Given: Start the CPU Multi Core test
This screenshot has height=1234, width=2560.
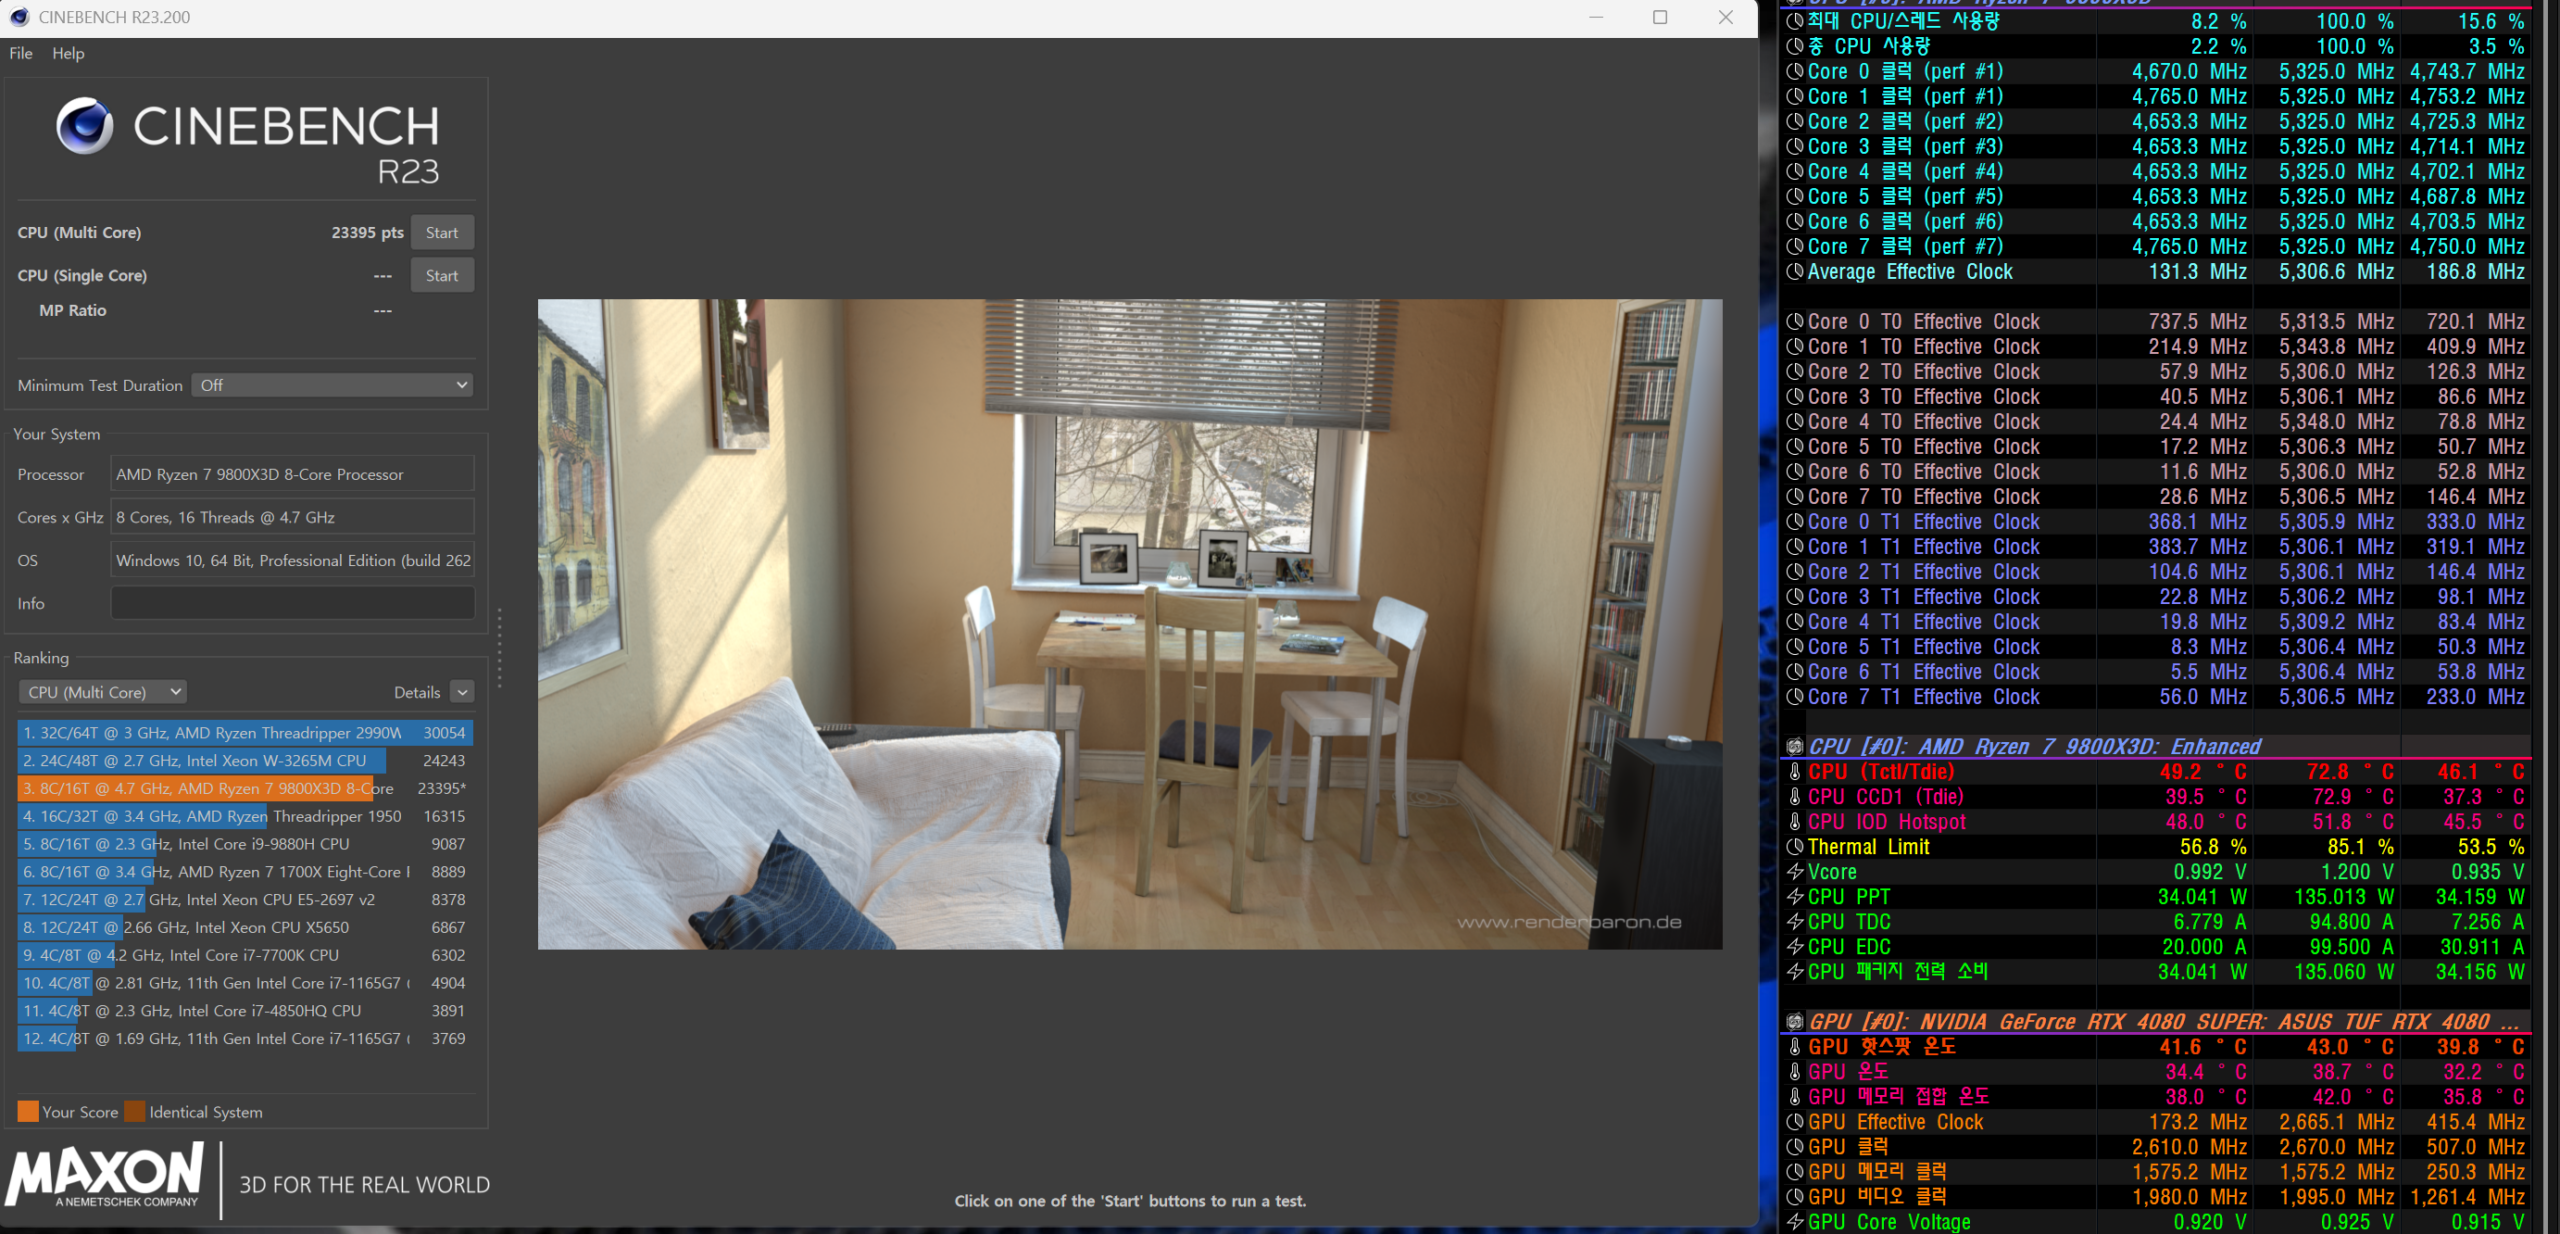Looking at the screenshot, I should [441, 232].
